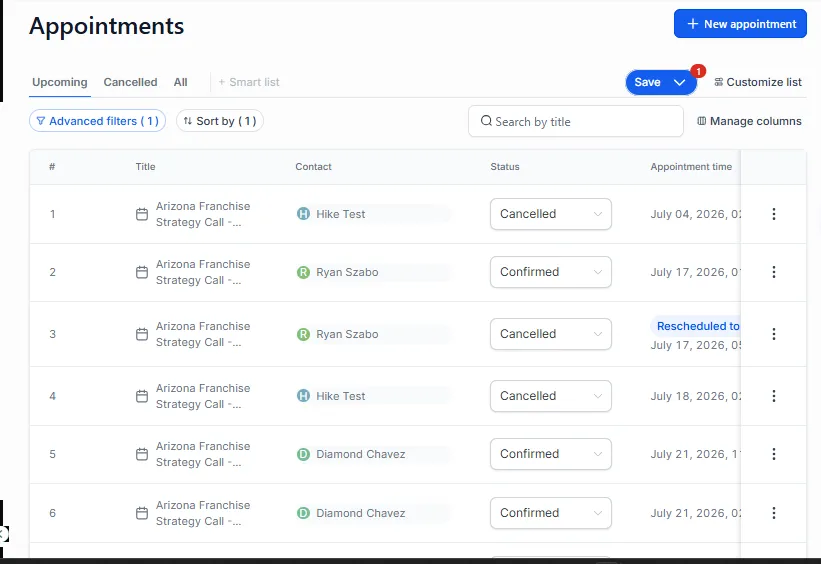The image size is (821, 564).
Task: Click the calendar icon in row 4
Action: [142, 396]
